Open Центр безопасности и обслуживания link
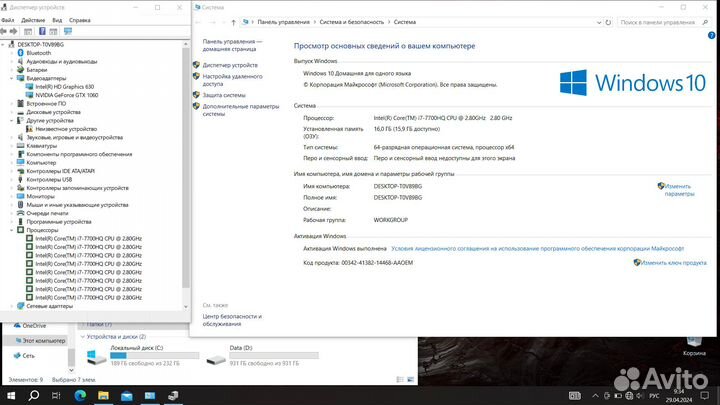This screenshot has height=405, width=720. click(x=232, y=320)
